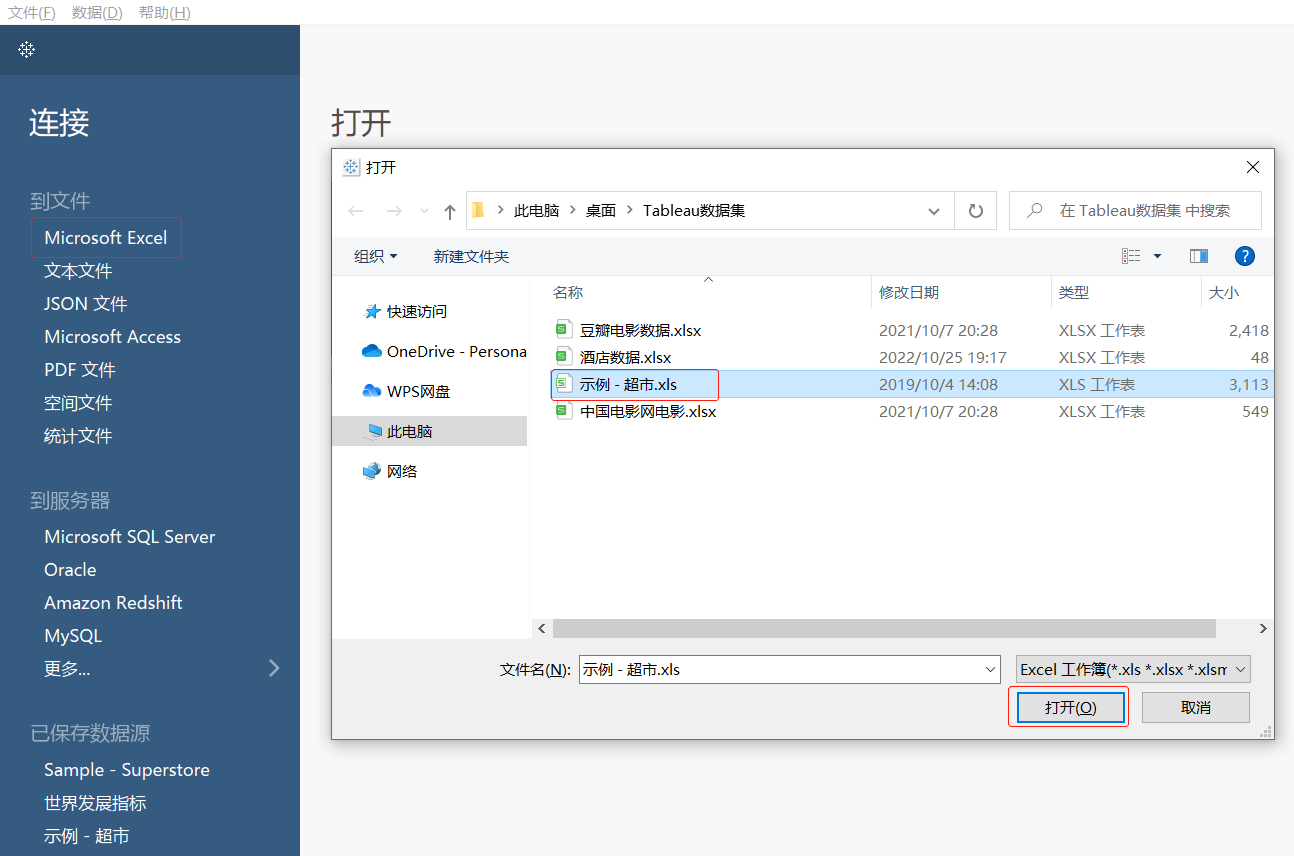1294x856 pixels.
Task: Expand the address bar history dropdown
Action: 934,211
